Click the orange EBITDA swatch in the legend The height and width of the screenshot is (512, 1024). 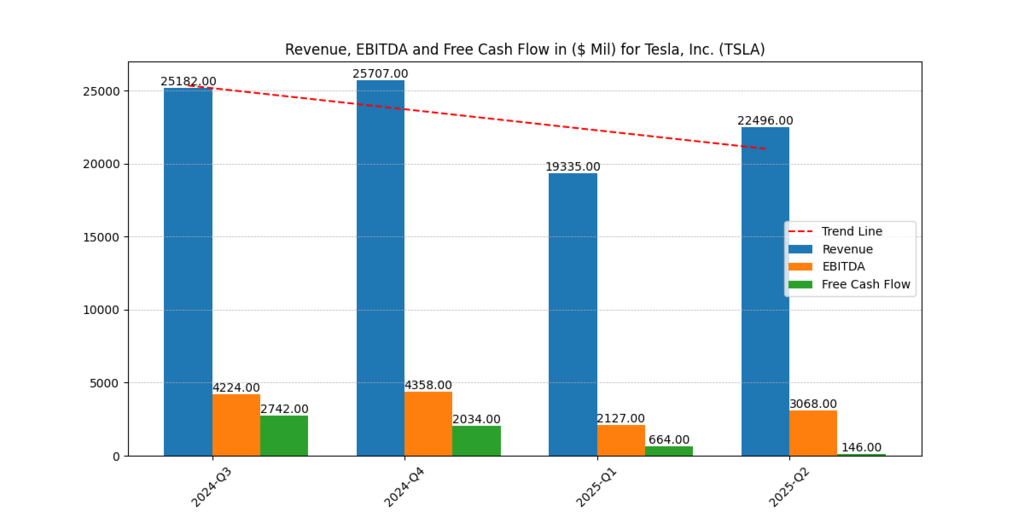802,267
